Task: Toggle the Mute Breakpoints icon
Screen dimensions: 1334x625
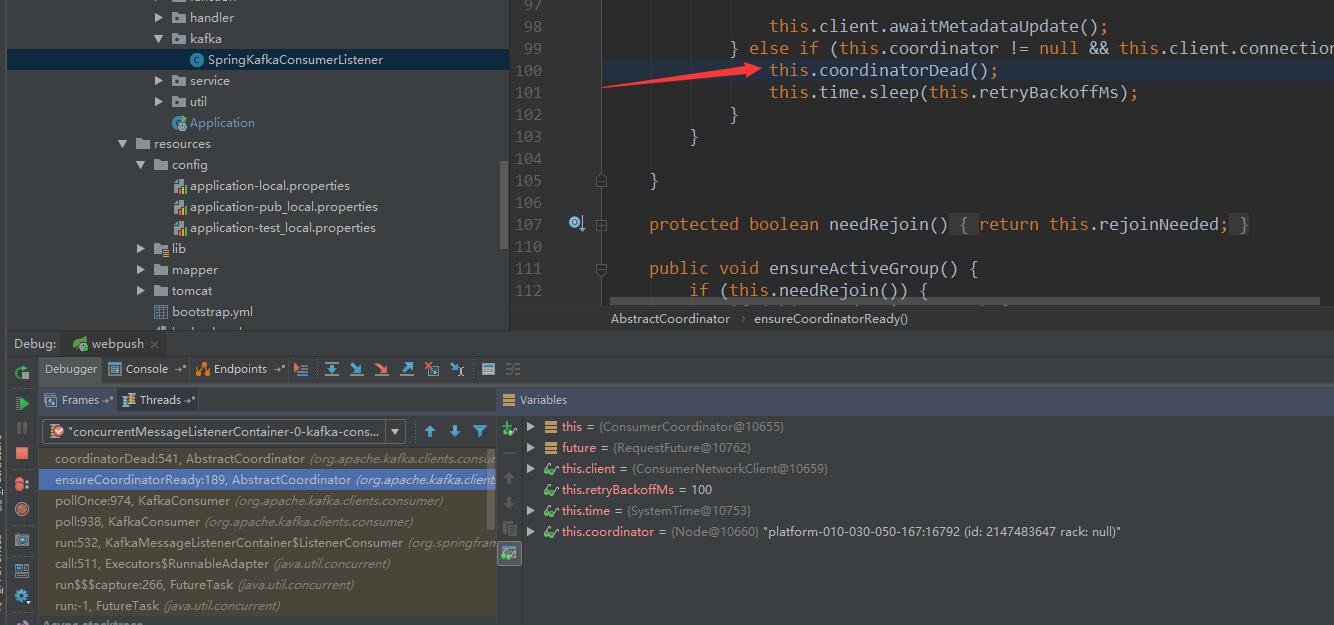Action: (22, 508)
